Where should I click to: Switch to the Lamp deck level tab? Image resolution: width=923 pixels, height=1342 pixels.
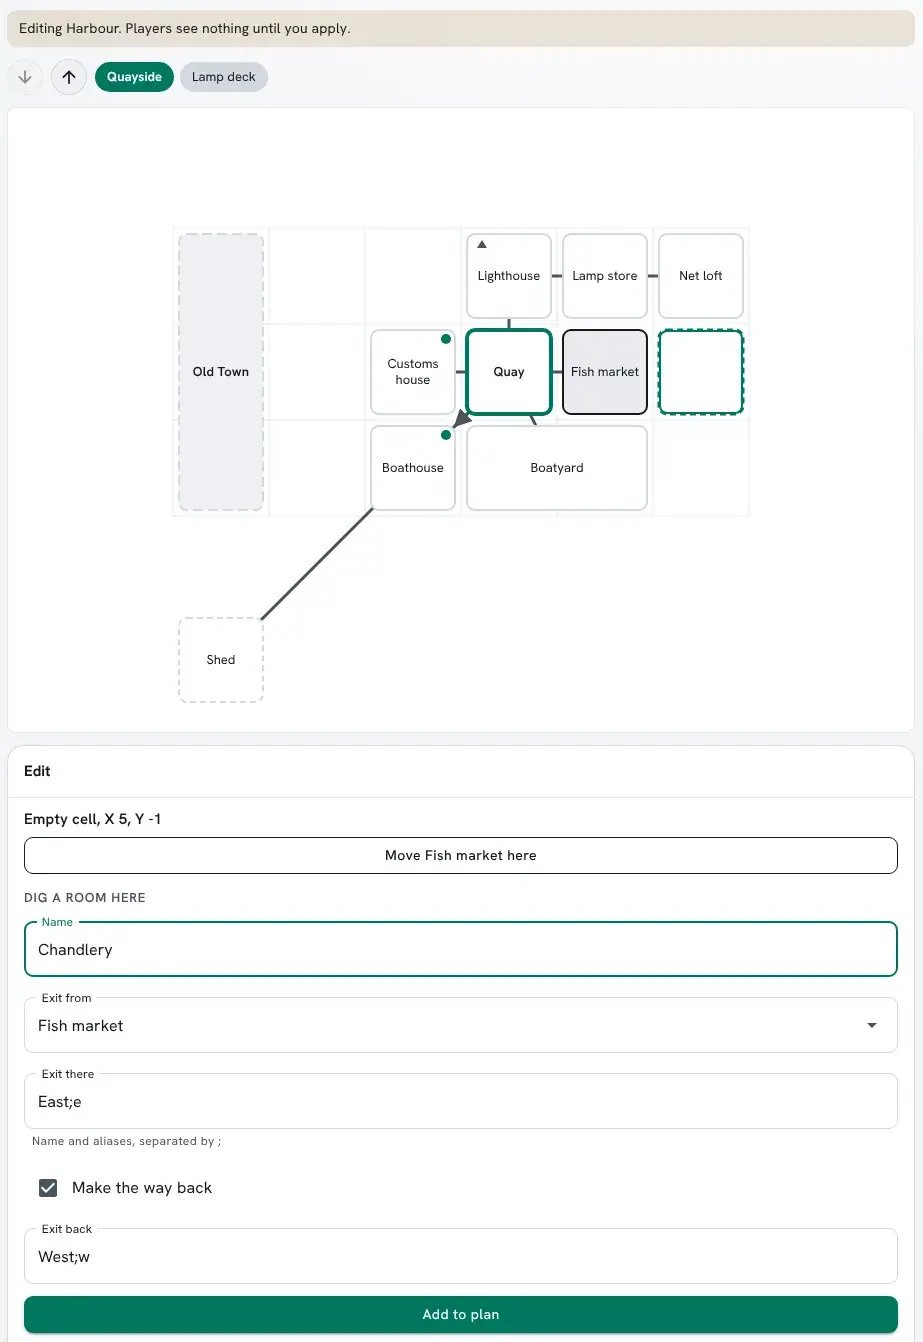tap(224, 77)
